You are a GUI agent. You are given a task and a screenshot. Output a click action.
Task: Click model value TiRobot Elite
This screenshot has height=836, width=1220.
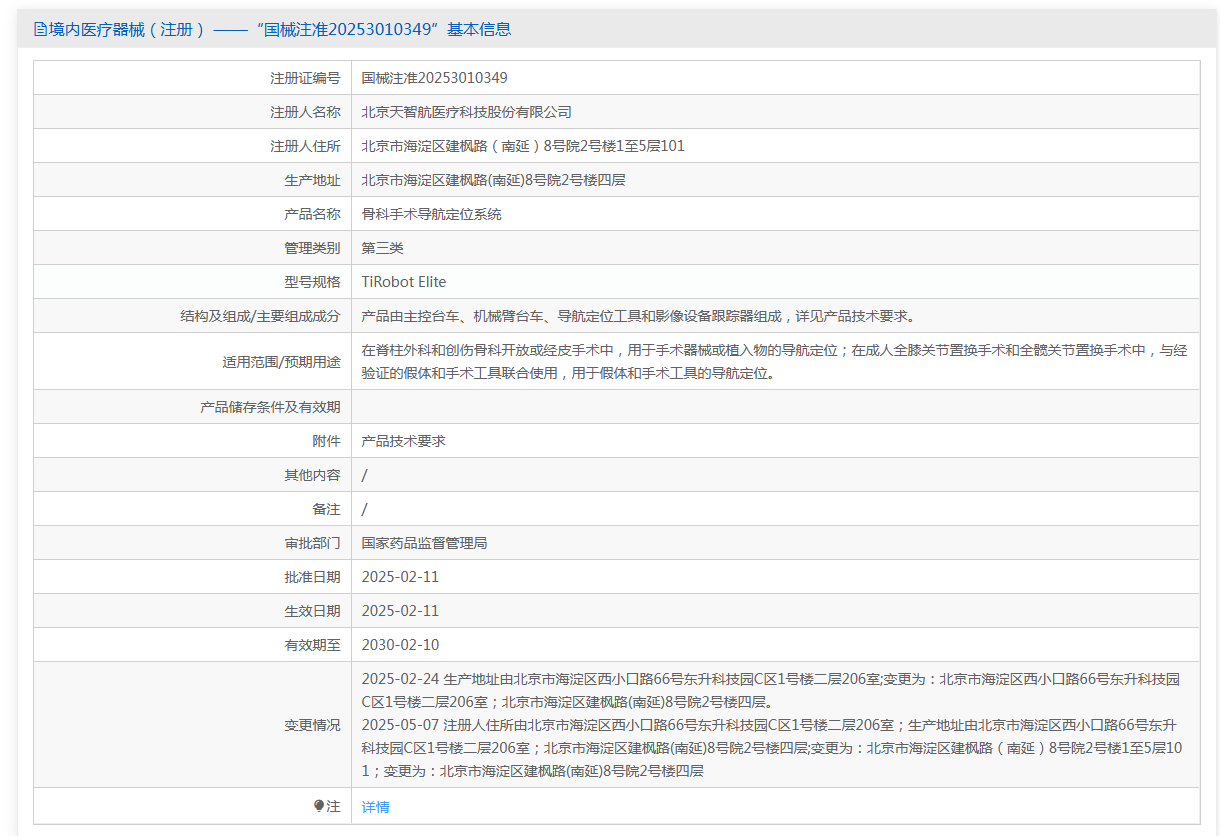403,282
